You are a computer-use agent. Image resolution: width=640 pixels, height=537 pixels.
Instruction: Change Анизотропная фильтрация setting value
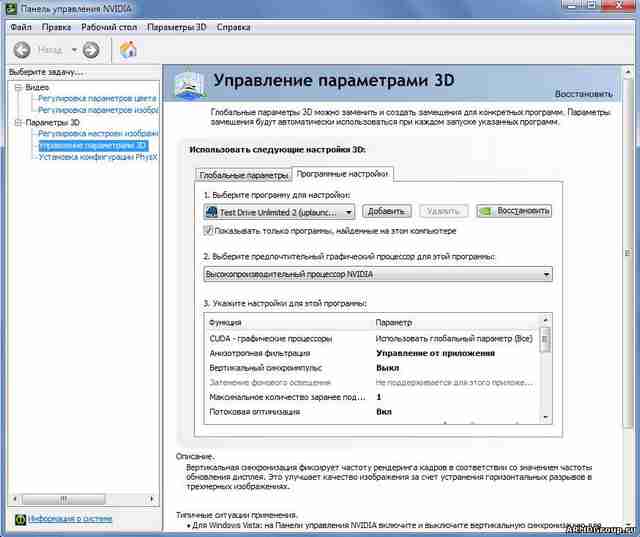[435, 353]
